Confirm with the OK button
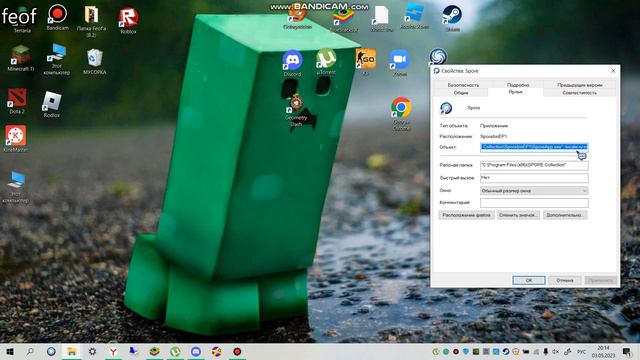 pyautogui.click(x=529, y=280)
